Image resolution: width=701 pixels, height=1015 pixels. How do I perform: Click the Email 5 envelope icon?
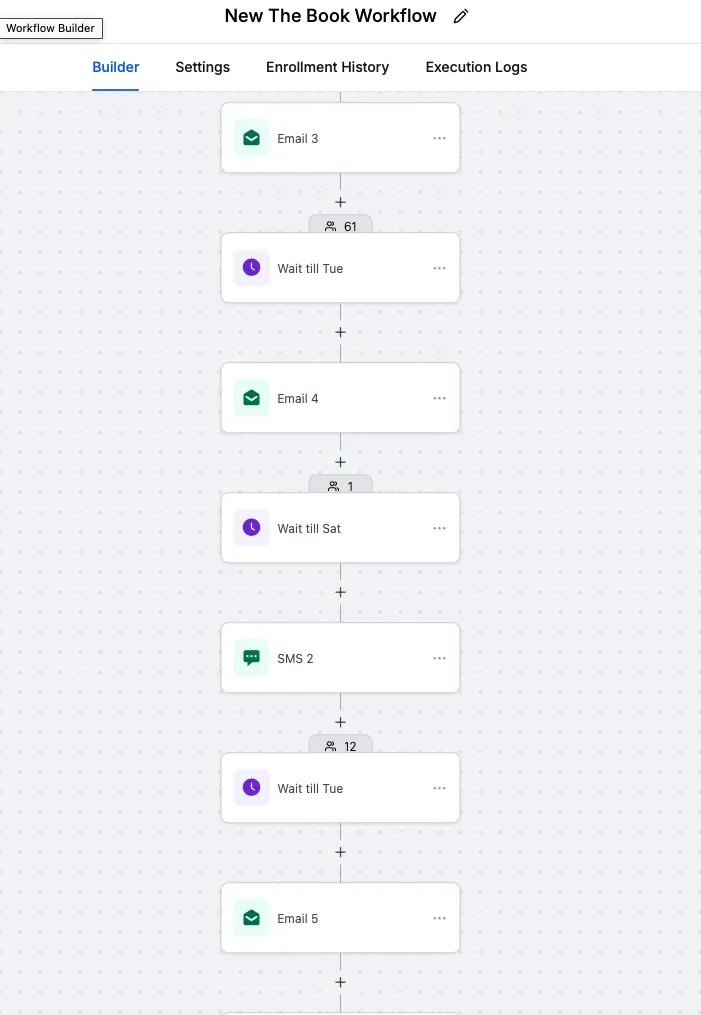[x=251, y=918]
